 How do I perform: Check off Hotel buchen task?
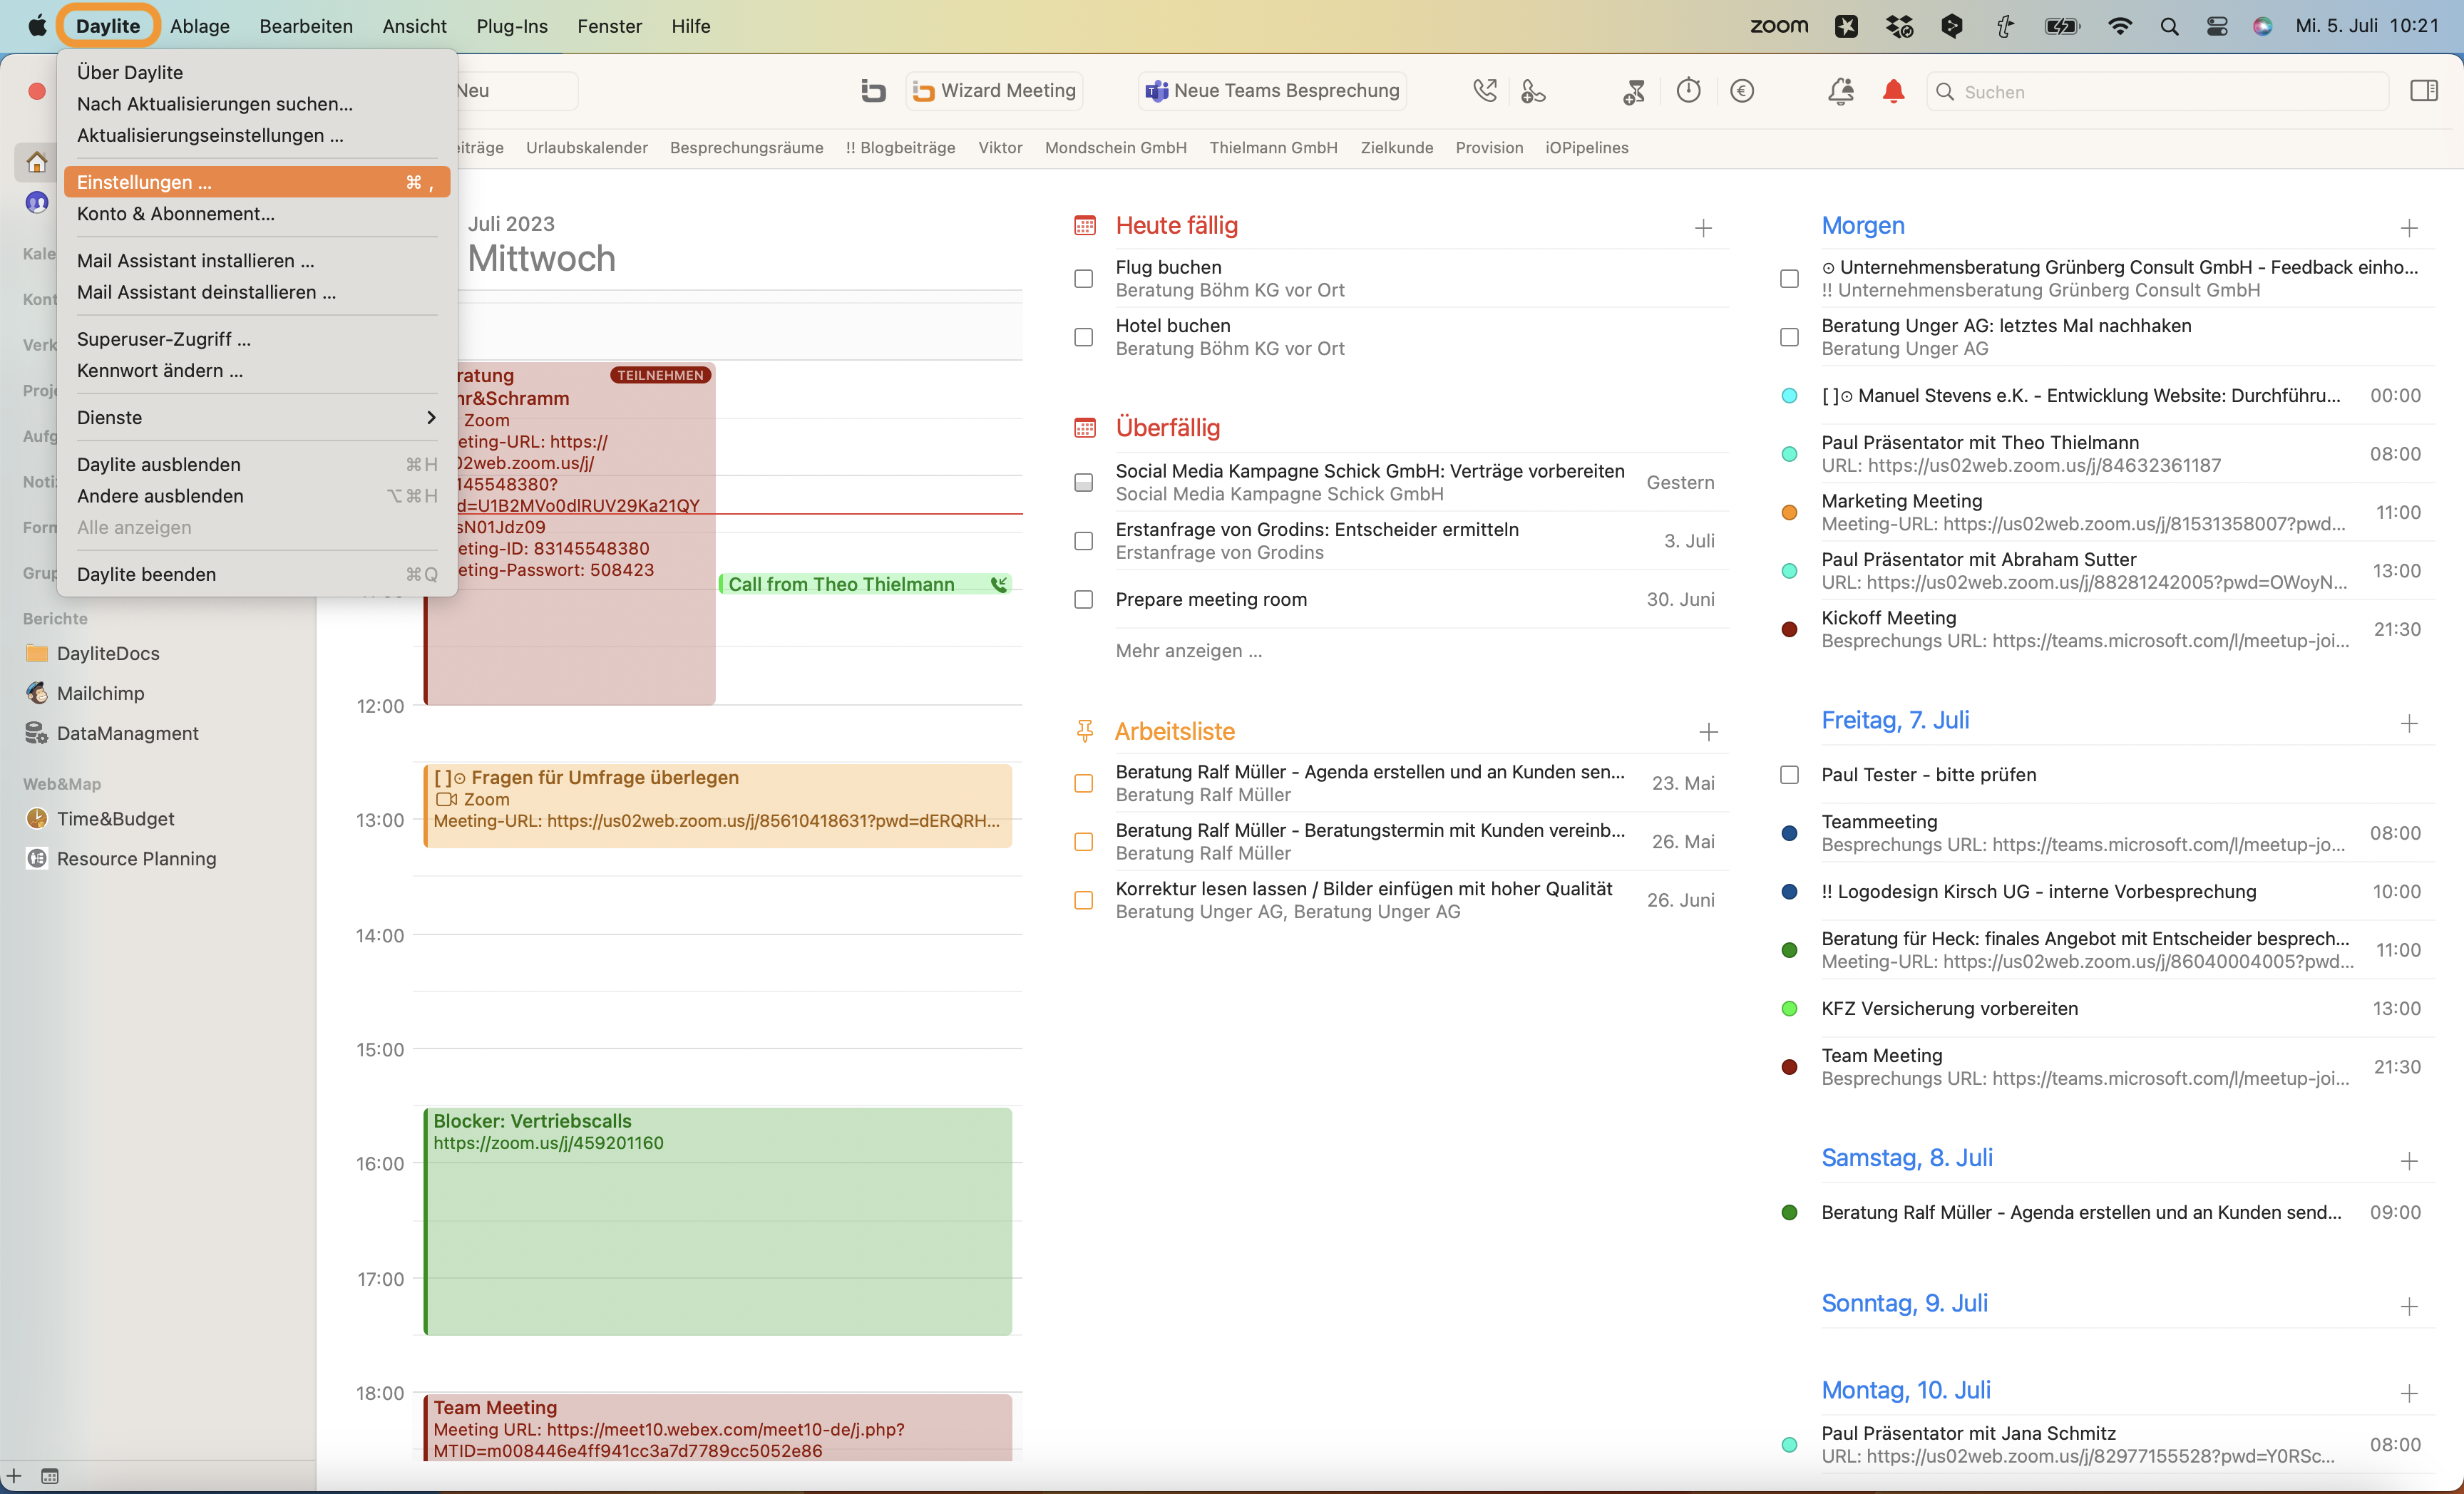pos(1083,337)
